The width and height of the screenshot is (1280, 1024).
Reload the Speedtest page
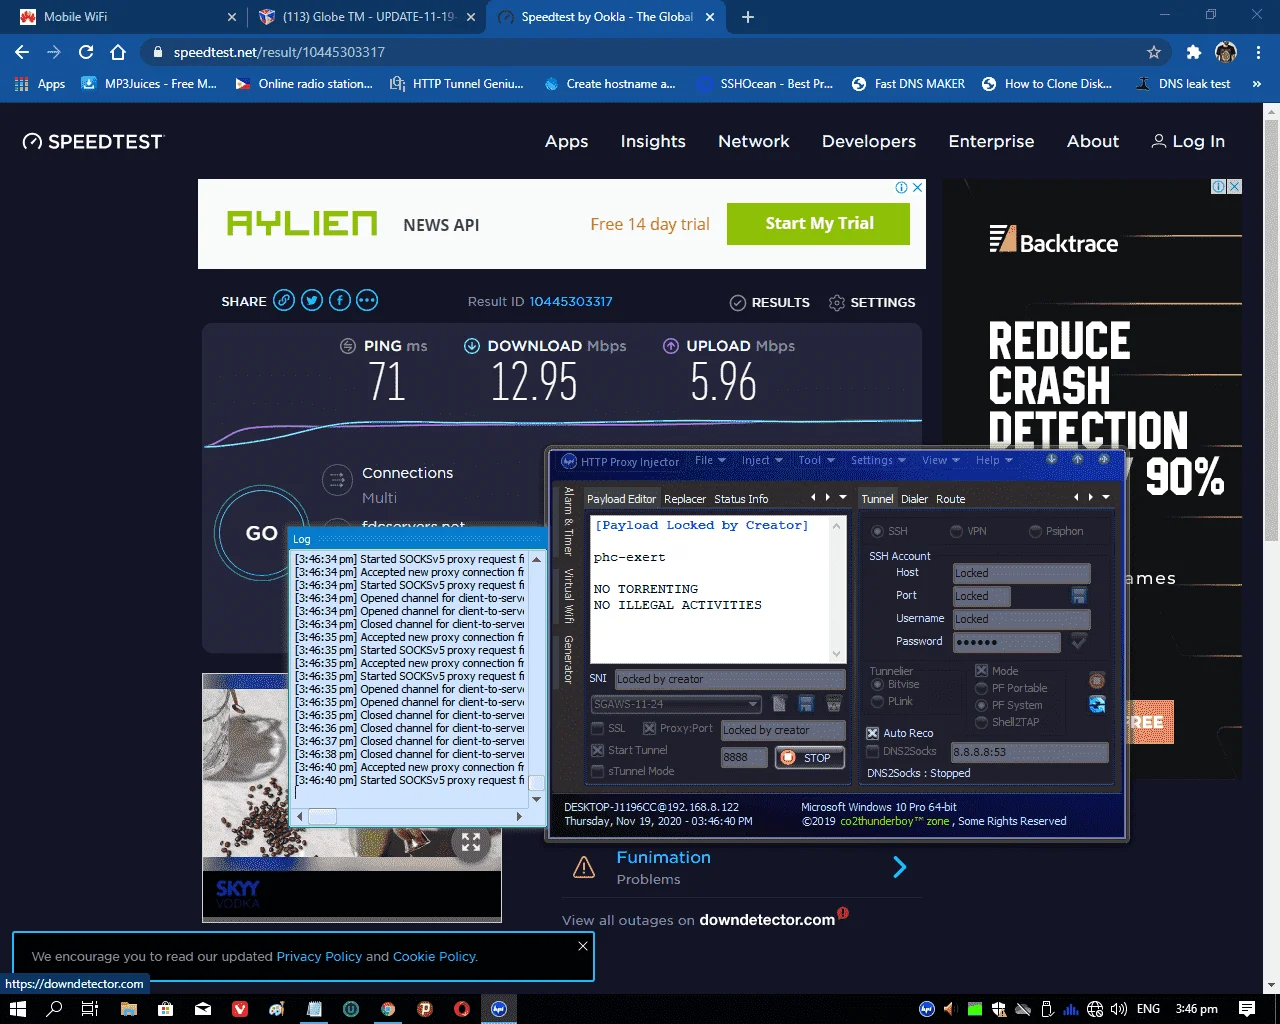86,52
